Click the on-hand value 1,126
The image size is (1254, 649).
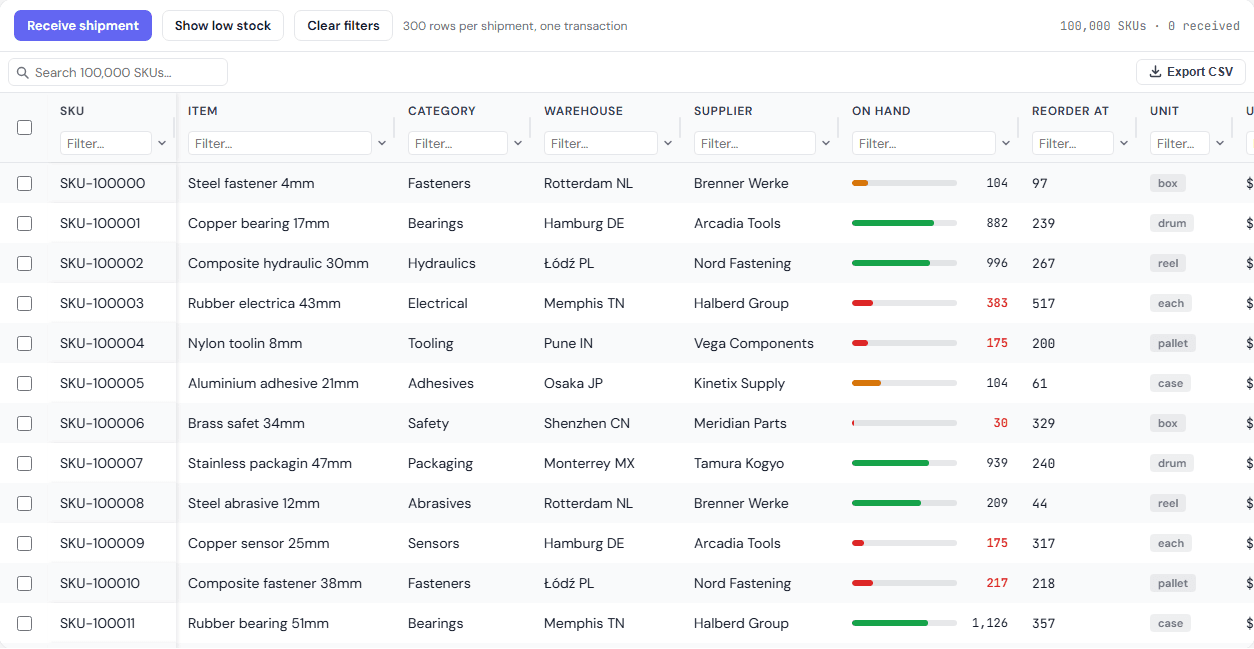pos(990,623)
